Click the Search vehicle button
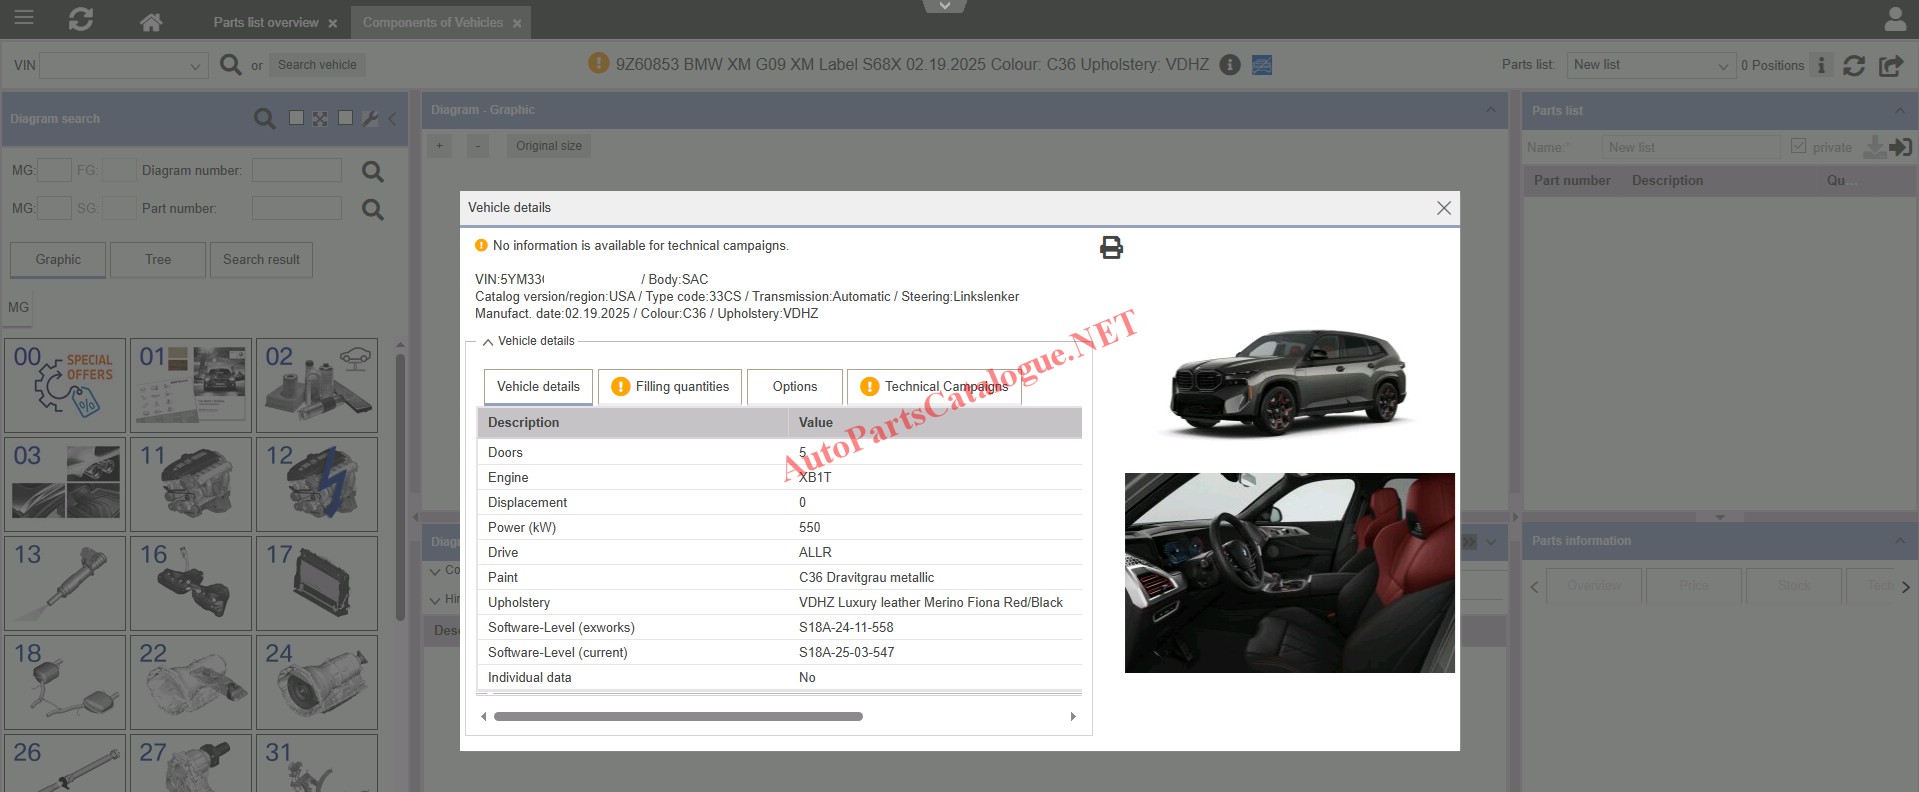Screen dimensions: 1919x792 317,65
